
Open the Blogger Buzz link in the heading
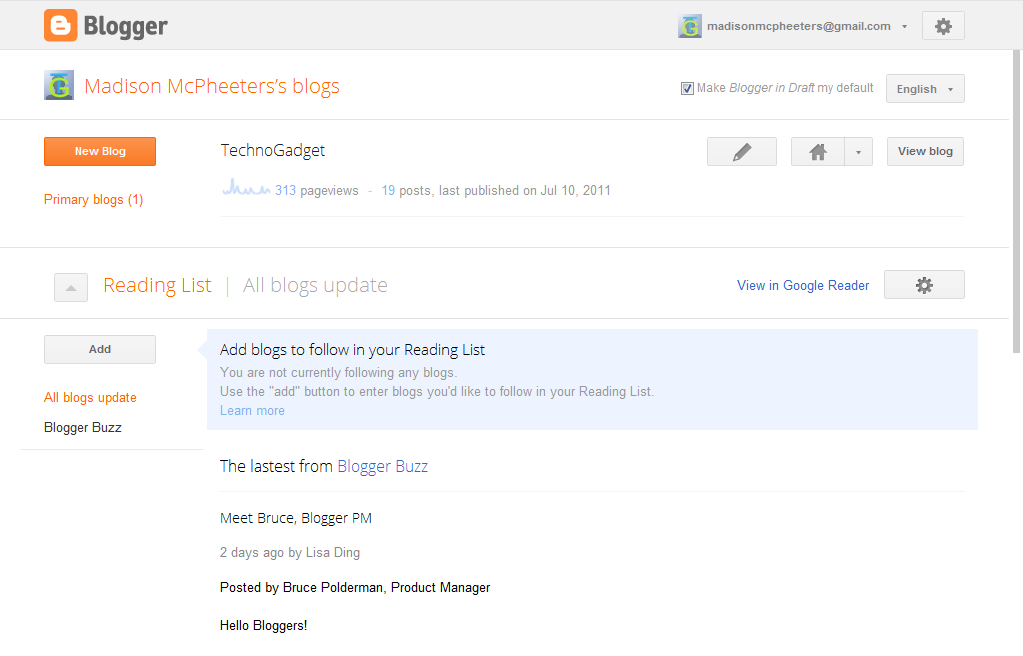click(382, 466)
